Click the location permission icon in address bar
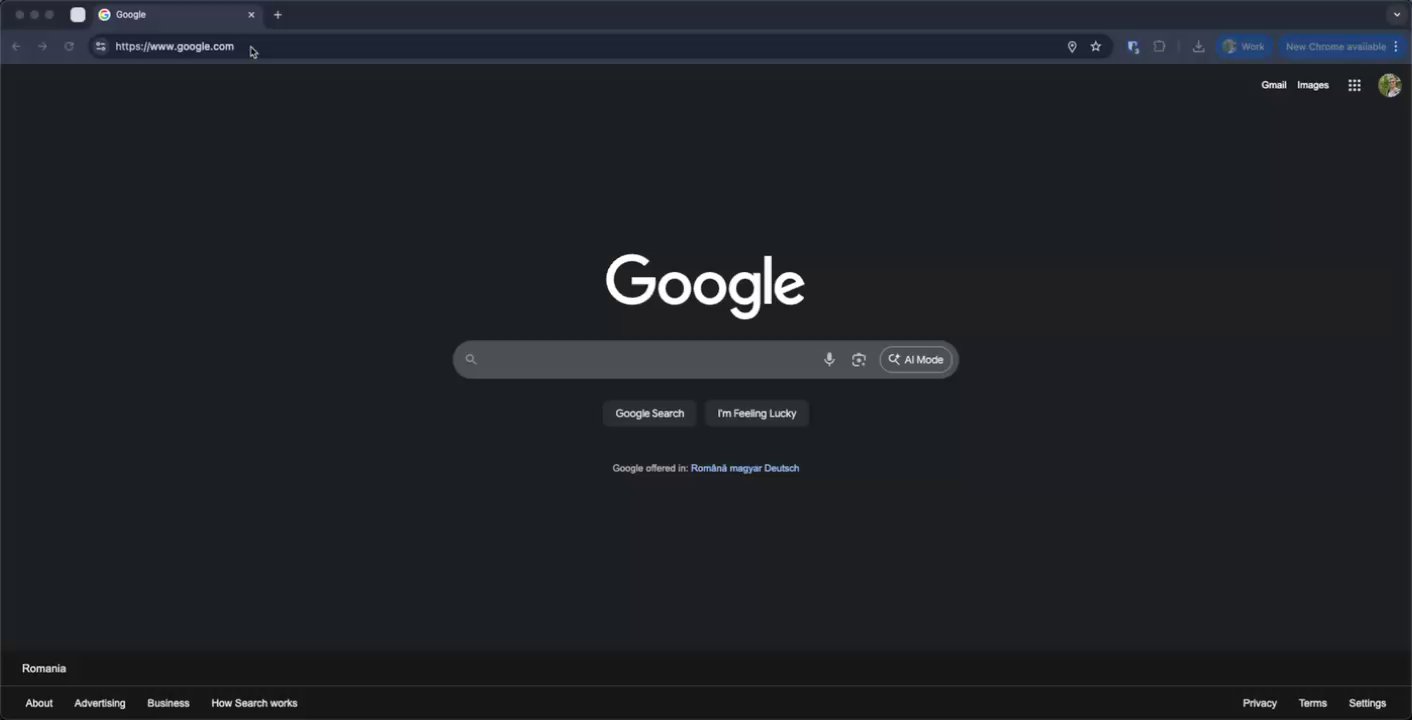Viewport: 1412px width, 720px height. tap(1072, 46)
